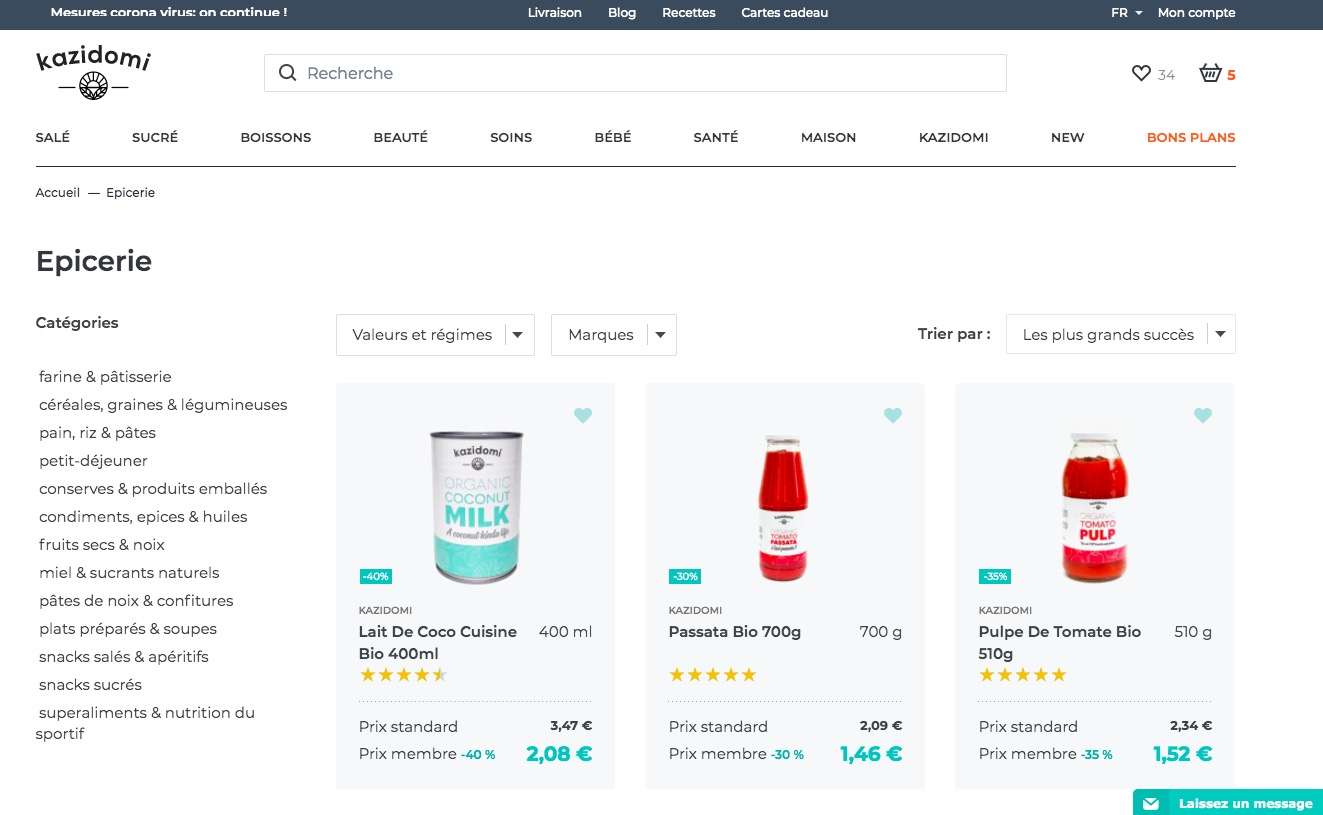Select category miel & sucrants naturels
The width and height of the screenshot is (1323, 815).
click(x=129, y=573)
